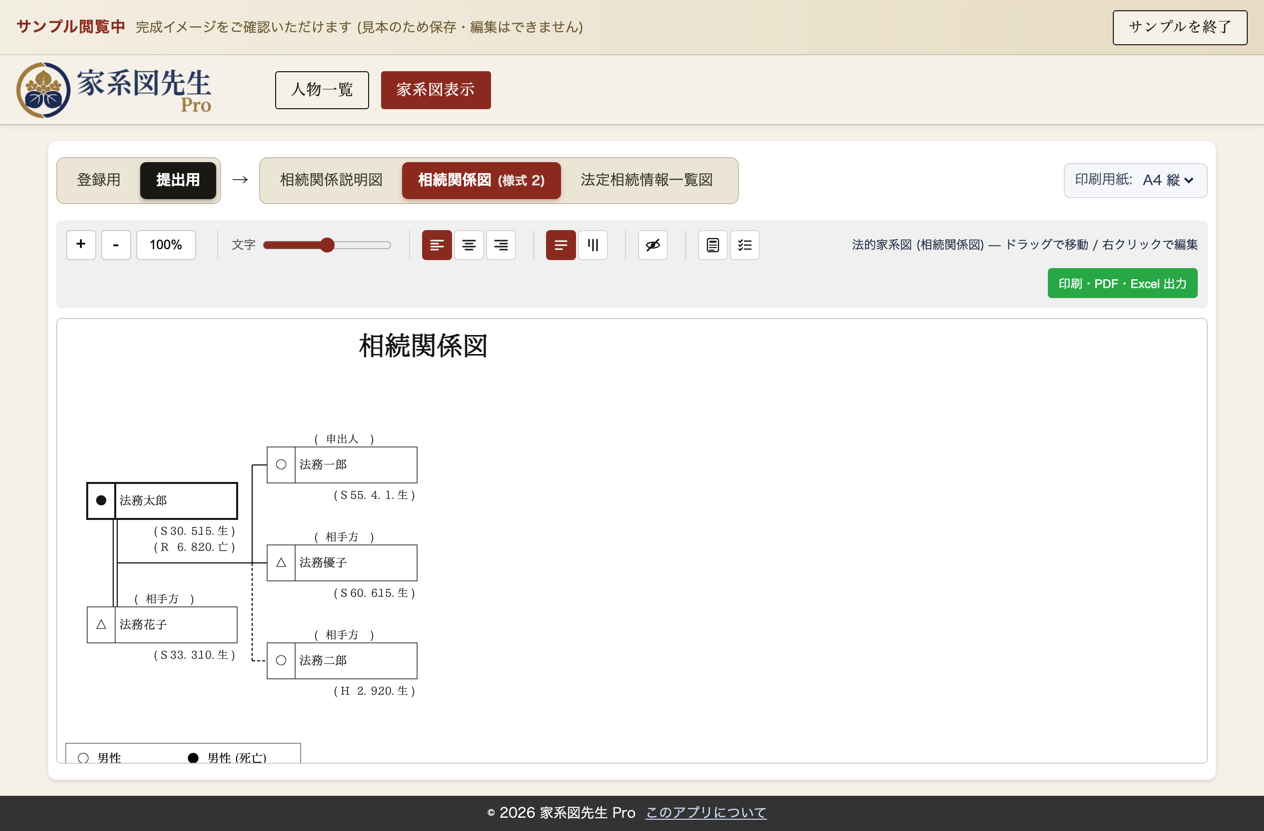The width and height of the screenshot is (1264, 831).
Task: Select the 法務一郎 person box
Action: [x=342, y=465]
